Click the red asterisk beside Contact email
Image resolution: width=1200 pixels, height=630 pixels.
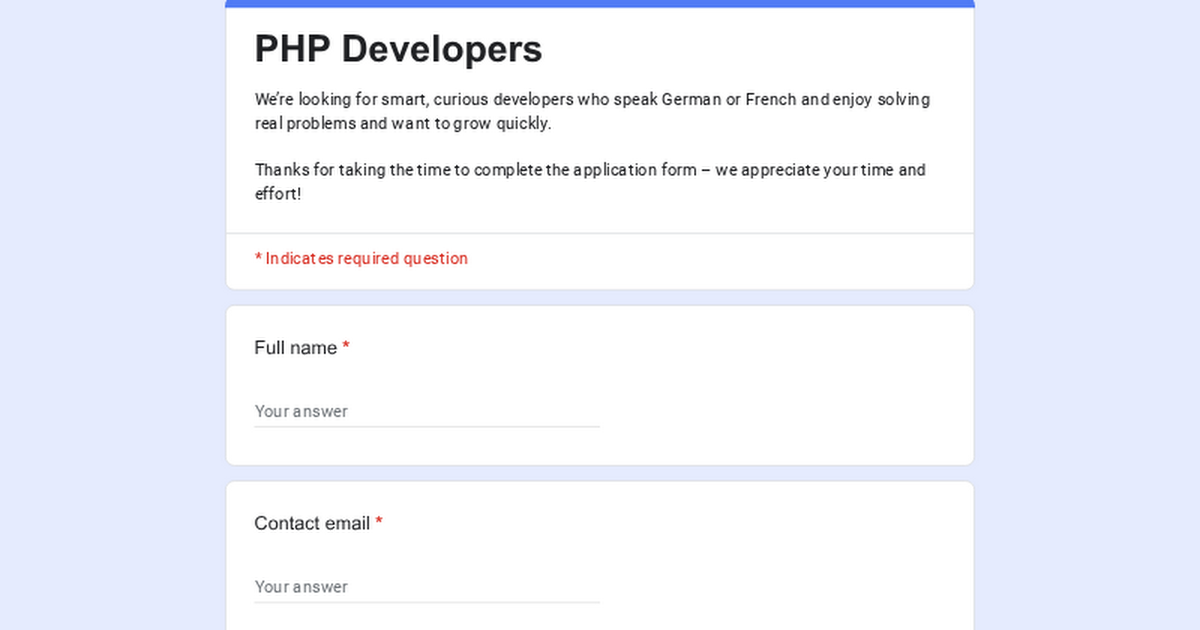pos(379,523)
